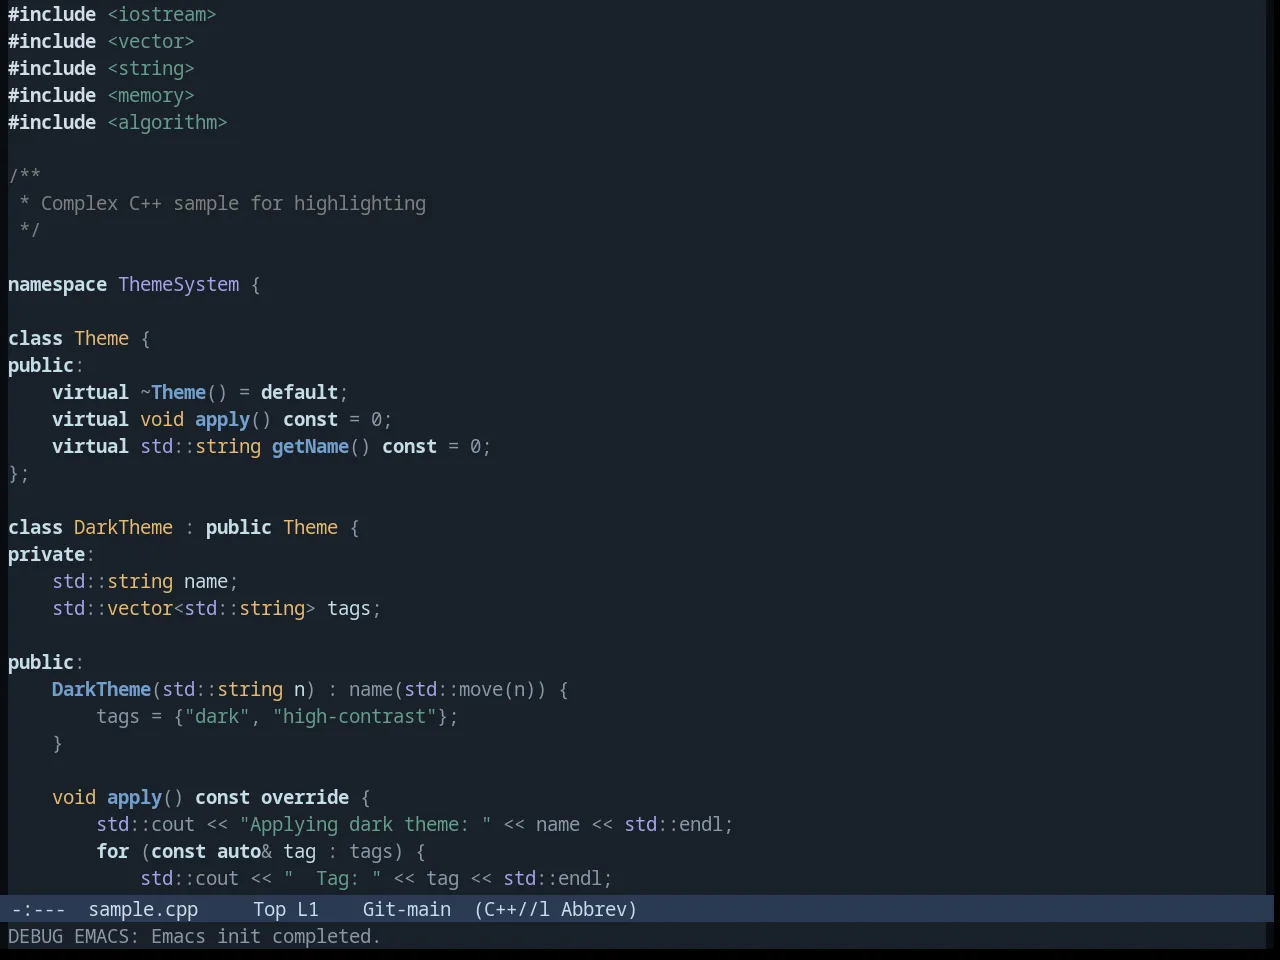The height and width of the screenshot is (960, 1280).
Task: Click the override keyword
Action: pyautogui.click(x=305, y=797)
